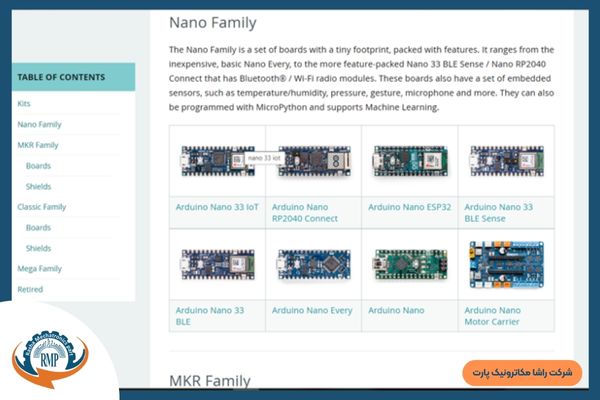600x400 pixels.
Task: Click the Arduino Nano 33 BLE board image
Action: [217, 264]
